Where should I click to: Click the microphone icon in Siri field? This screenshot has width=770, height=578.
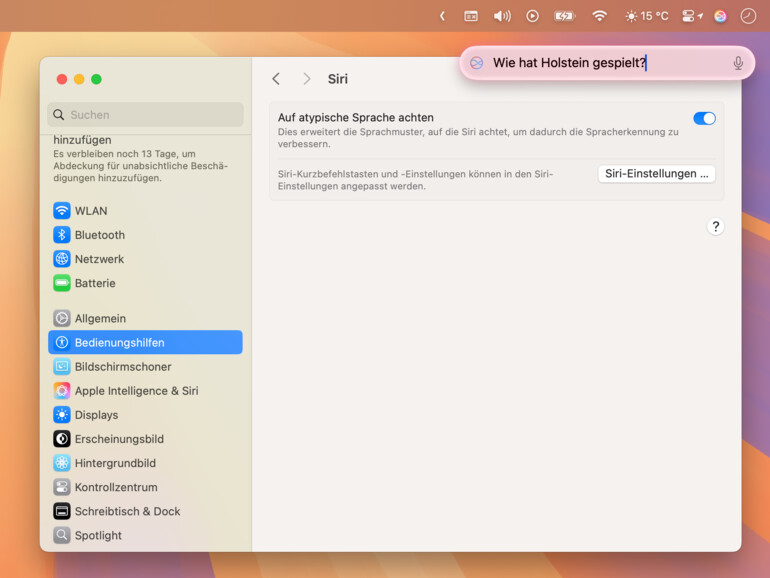point(738,63)
